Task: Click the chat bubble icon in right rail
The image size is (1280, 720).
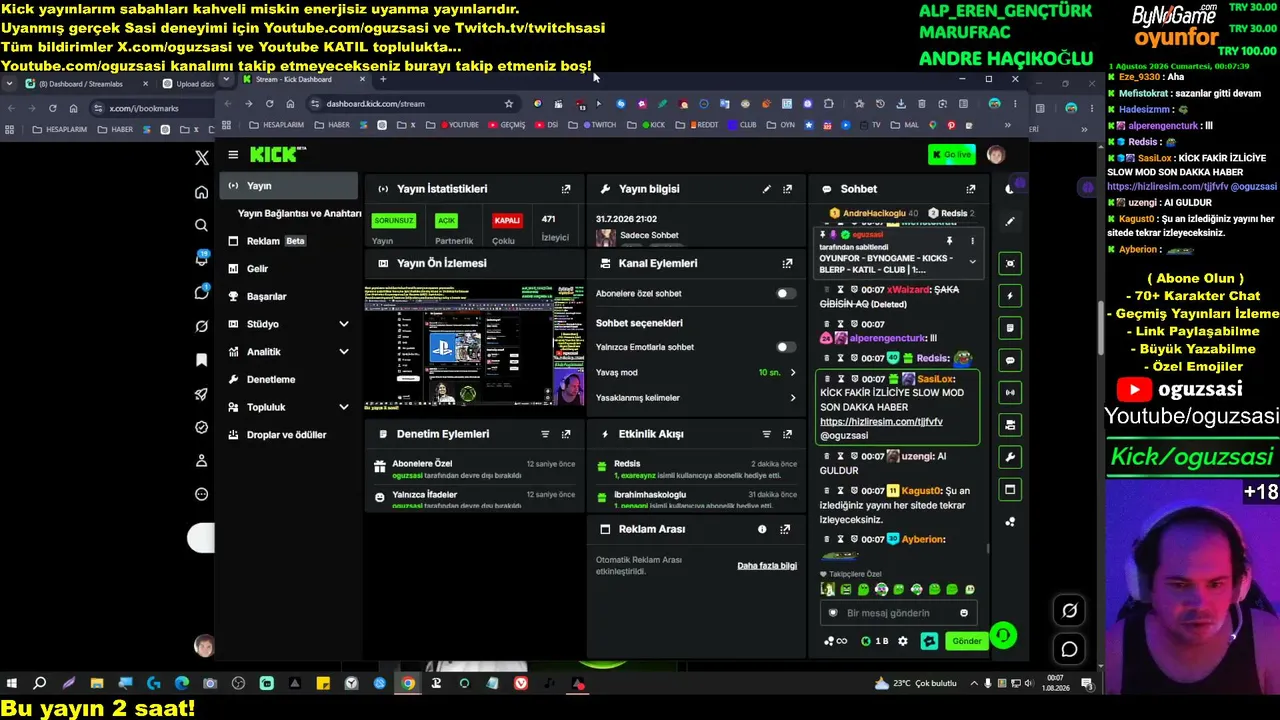Action: pyautogui.click(x=1010, y=360)
